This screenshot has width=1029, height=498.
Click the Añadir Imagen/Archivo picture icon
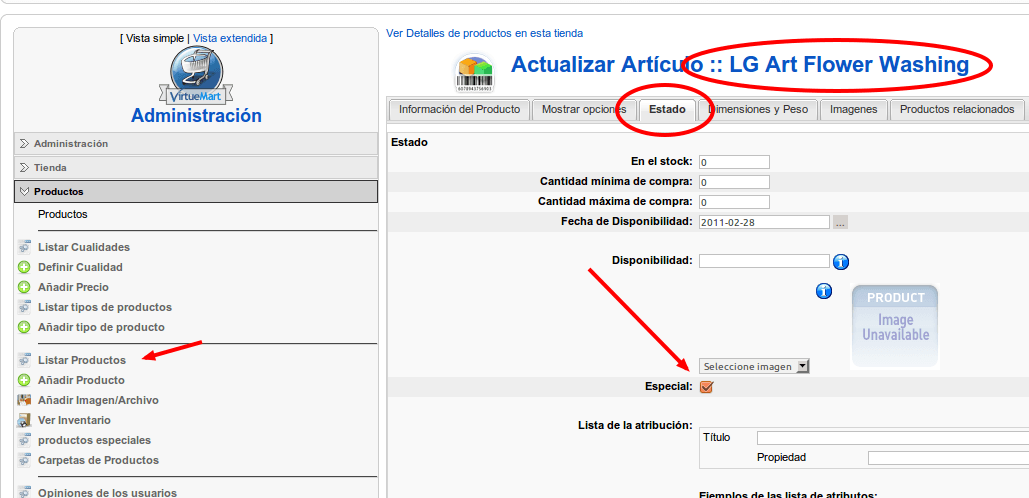click(x=24, y=400)
